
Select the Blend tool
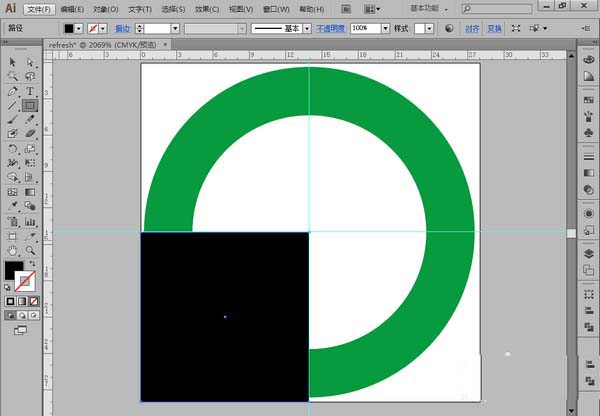(30, 206)
